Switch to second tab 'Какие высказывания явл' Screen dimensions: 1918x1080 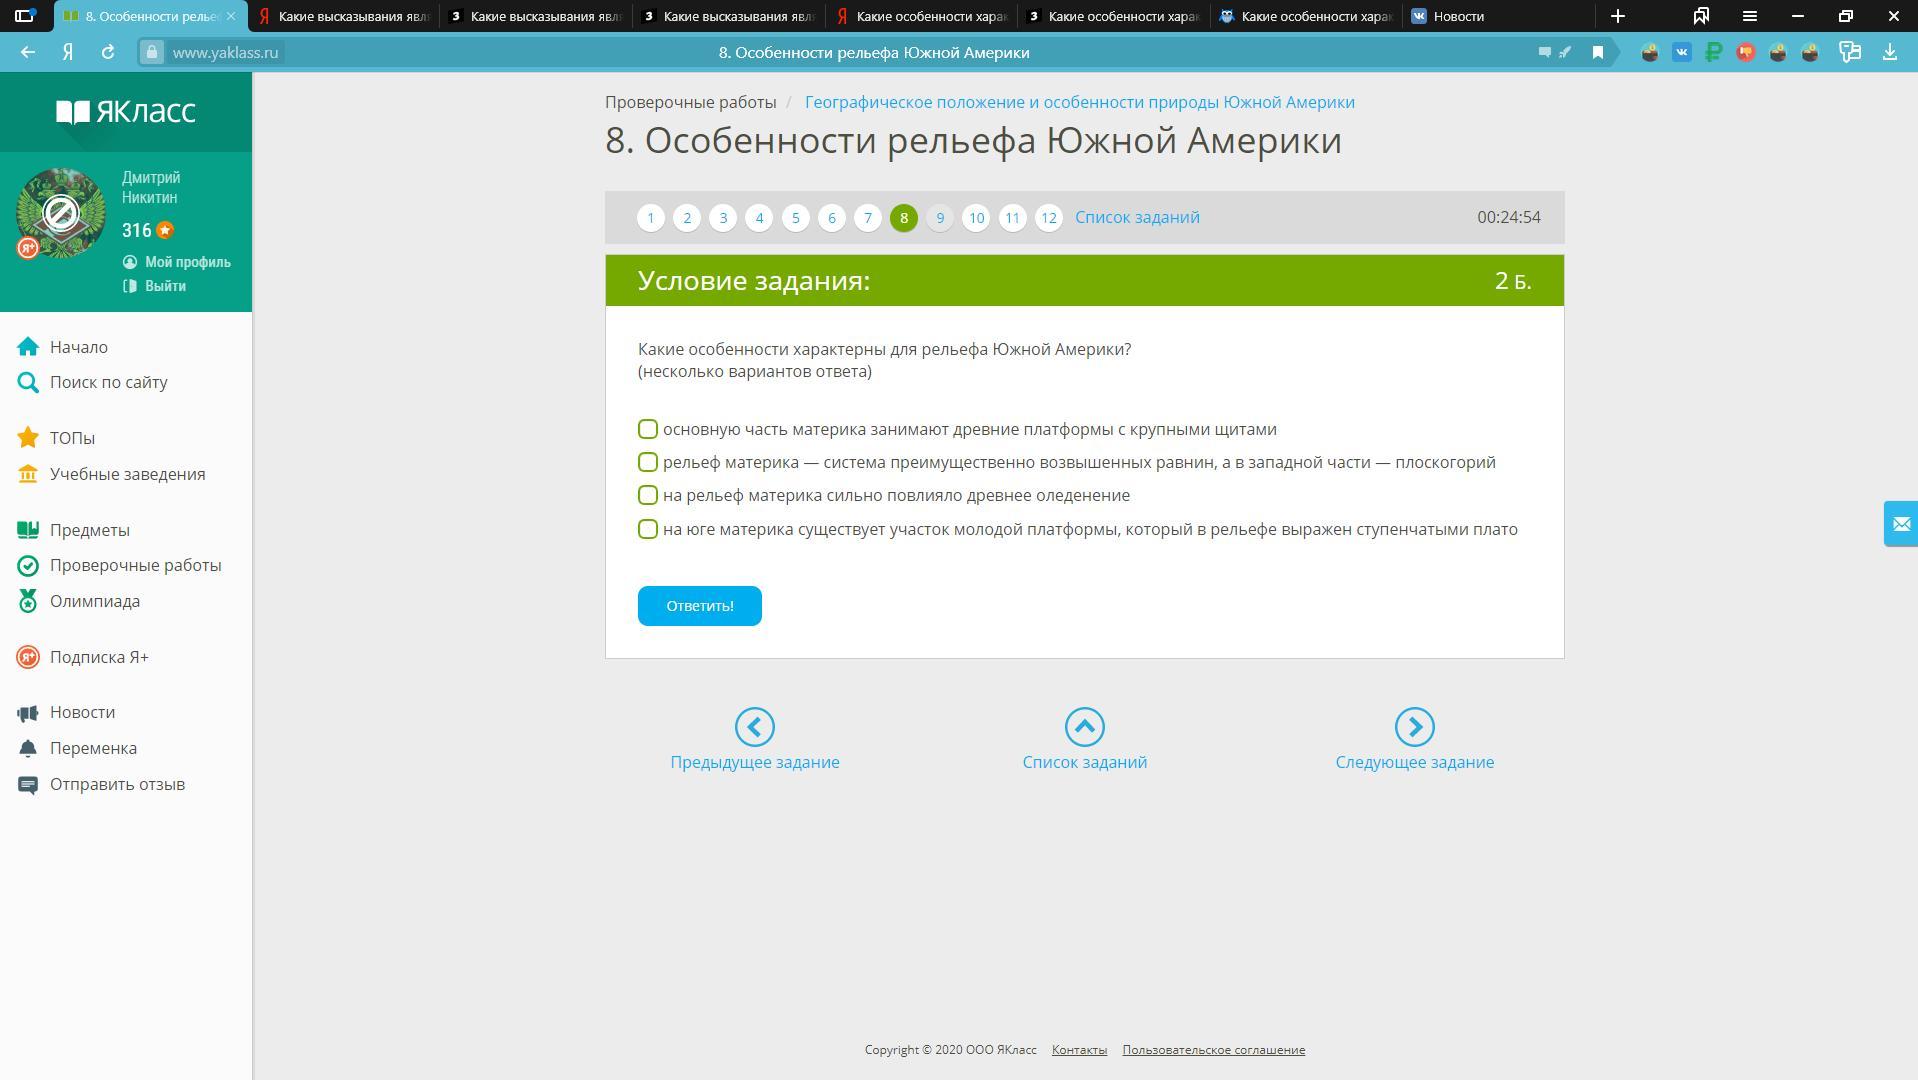coord(343,16)
